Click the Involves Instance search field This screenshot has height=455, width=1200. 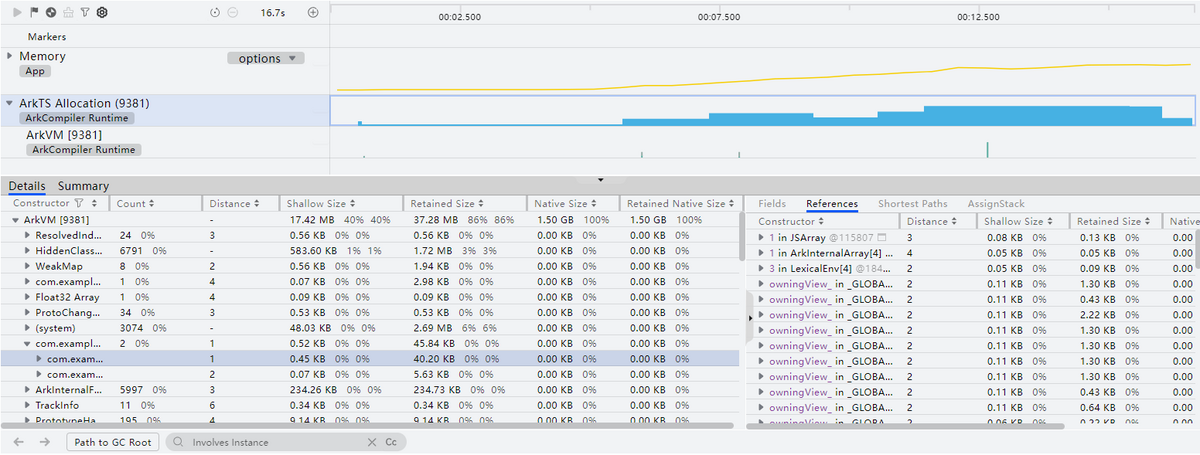point(270,441)
